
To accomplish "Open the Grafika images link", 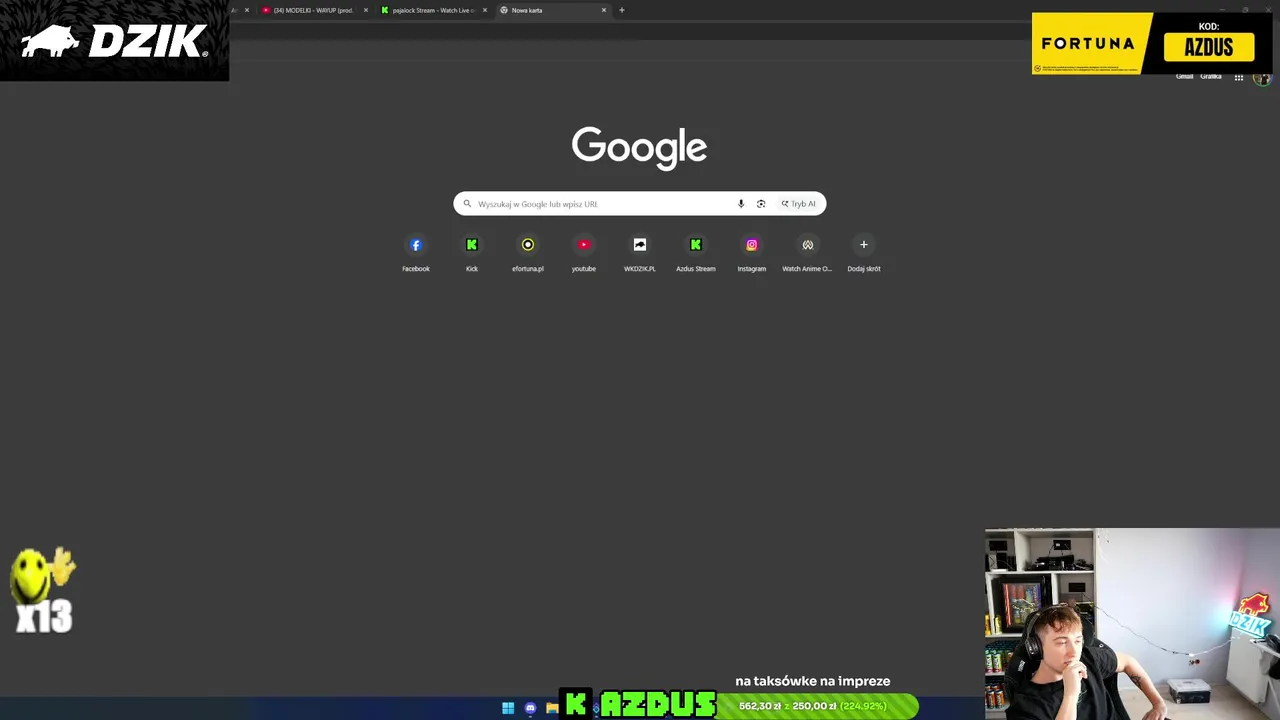I will (x=1211, y=77).
